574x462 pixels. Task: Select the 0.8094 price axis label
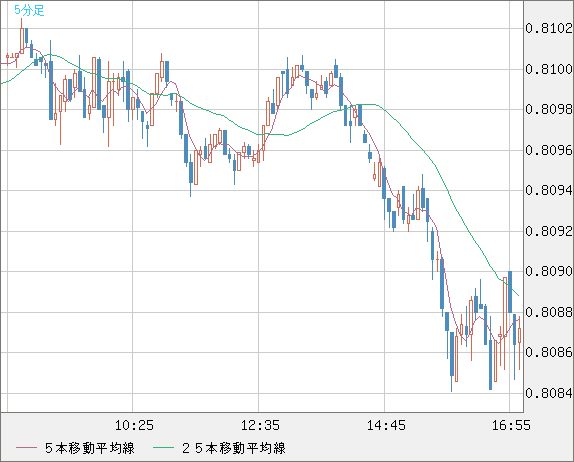(x=549, y=190)
